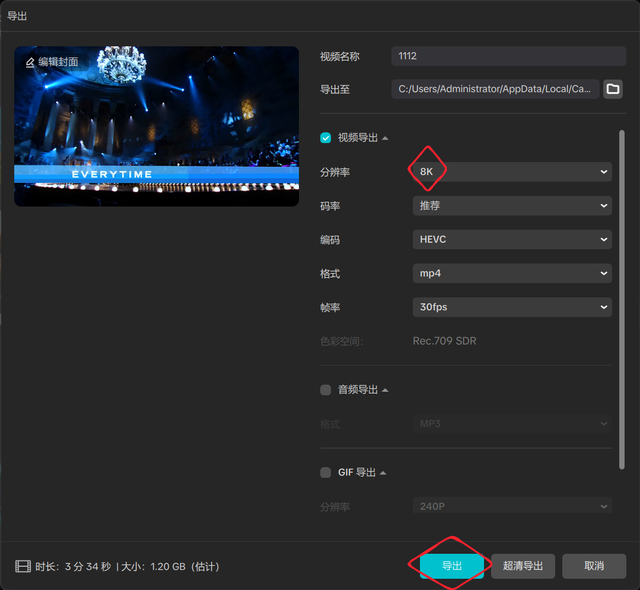The image size is (640, 590).
Task: Click the cyan 导出 button
Action: pyautogui.click(x=452, y=566)
